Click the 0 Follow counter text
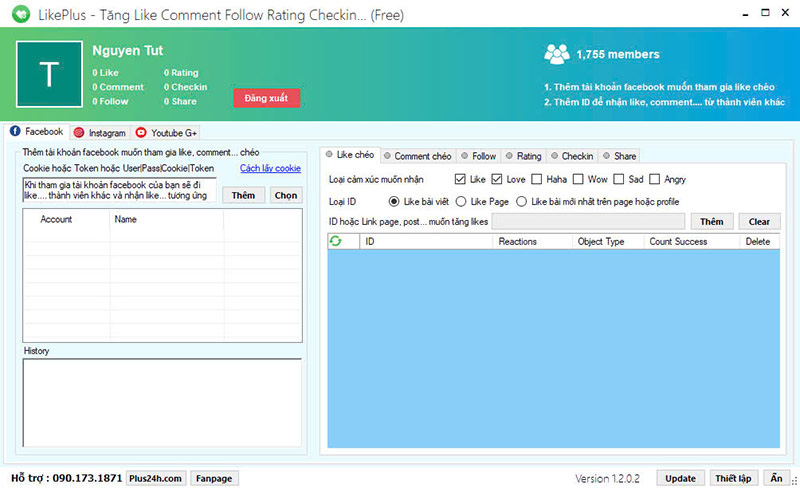Viewport: 800px width, 488px height. click(110, 101)
